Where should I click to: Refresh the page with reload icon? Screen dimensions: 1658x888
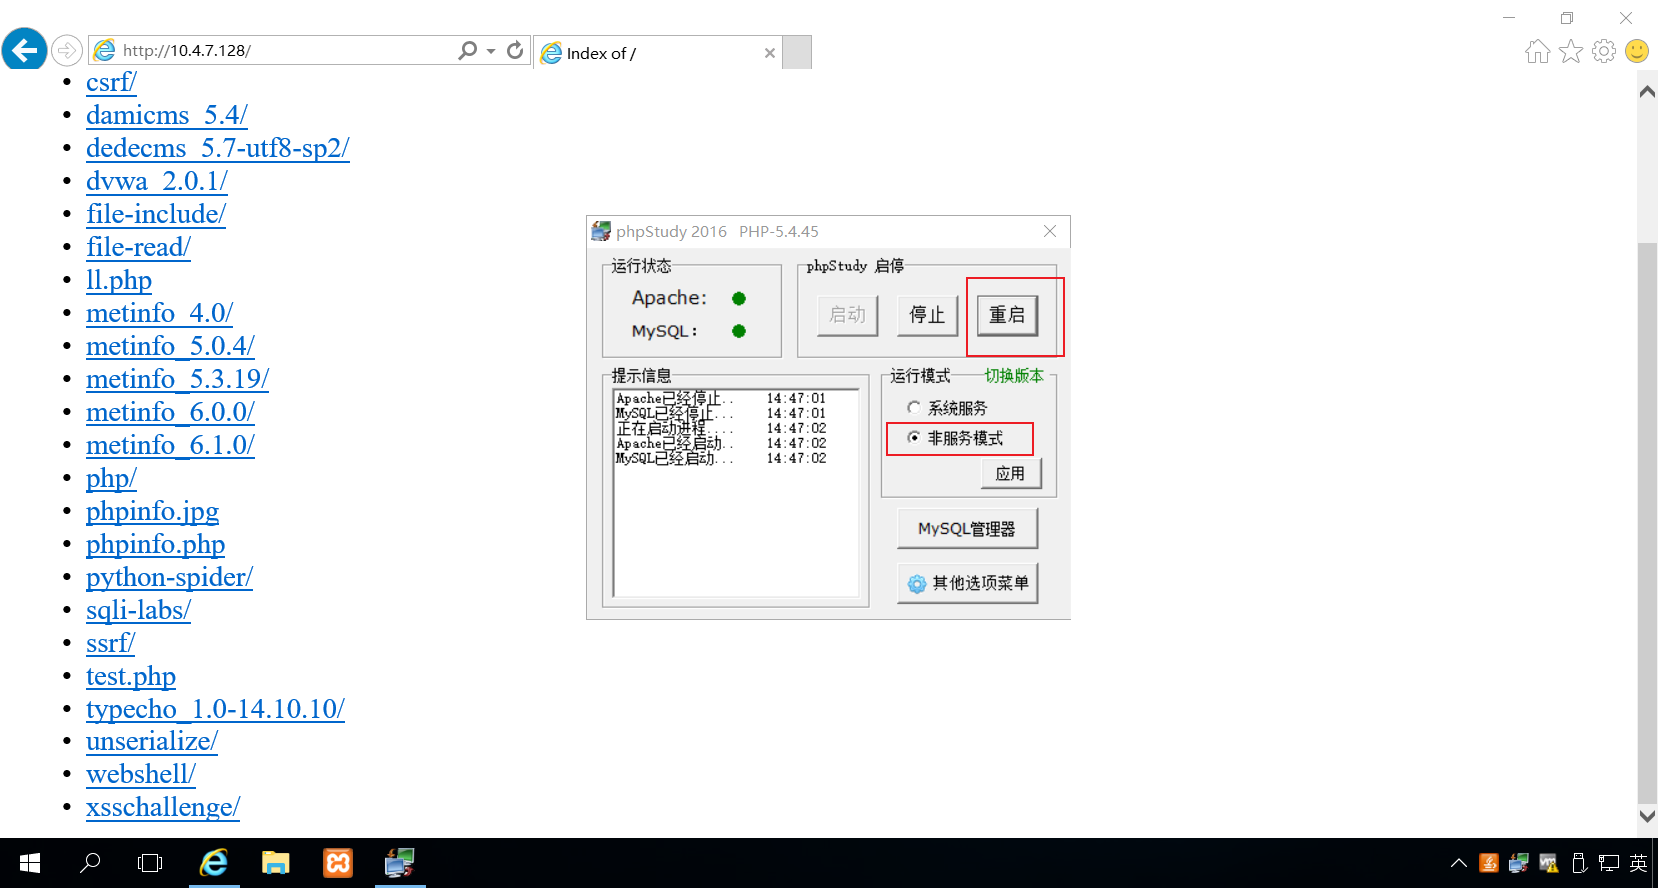click(515, 50)
